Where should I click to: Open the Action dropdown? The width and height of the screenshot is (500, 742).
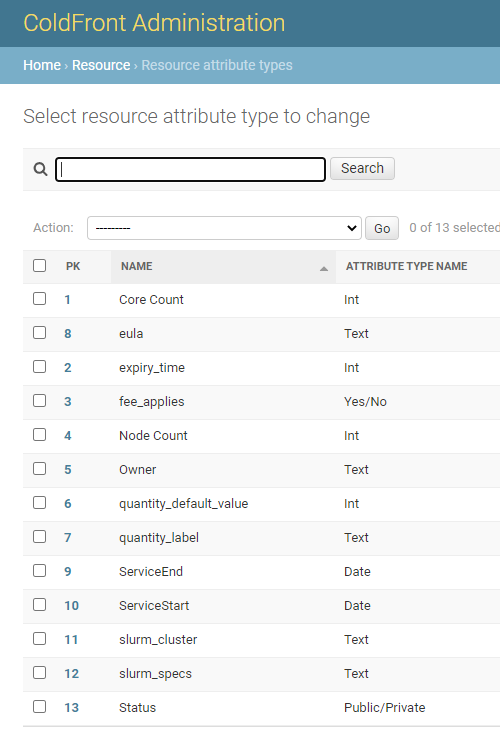[x=224, y=228]
